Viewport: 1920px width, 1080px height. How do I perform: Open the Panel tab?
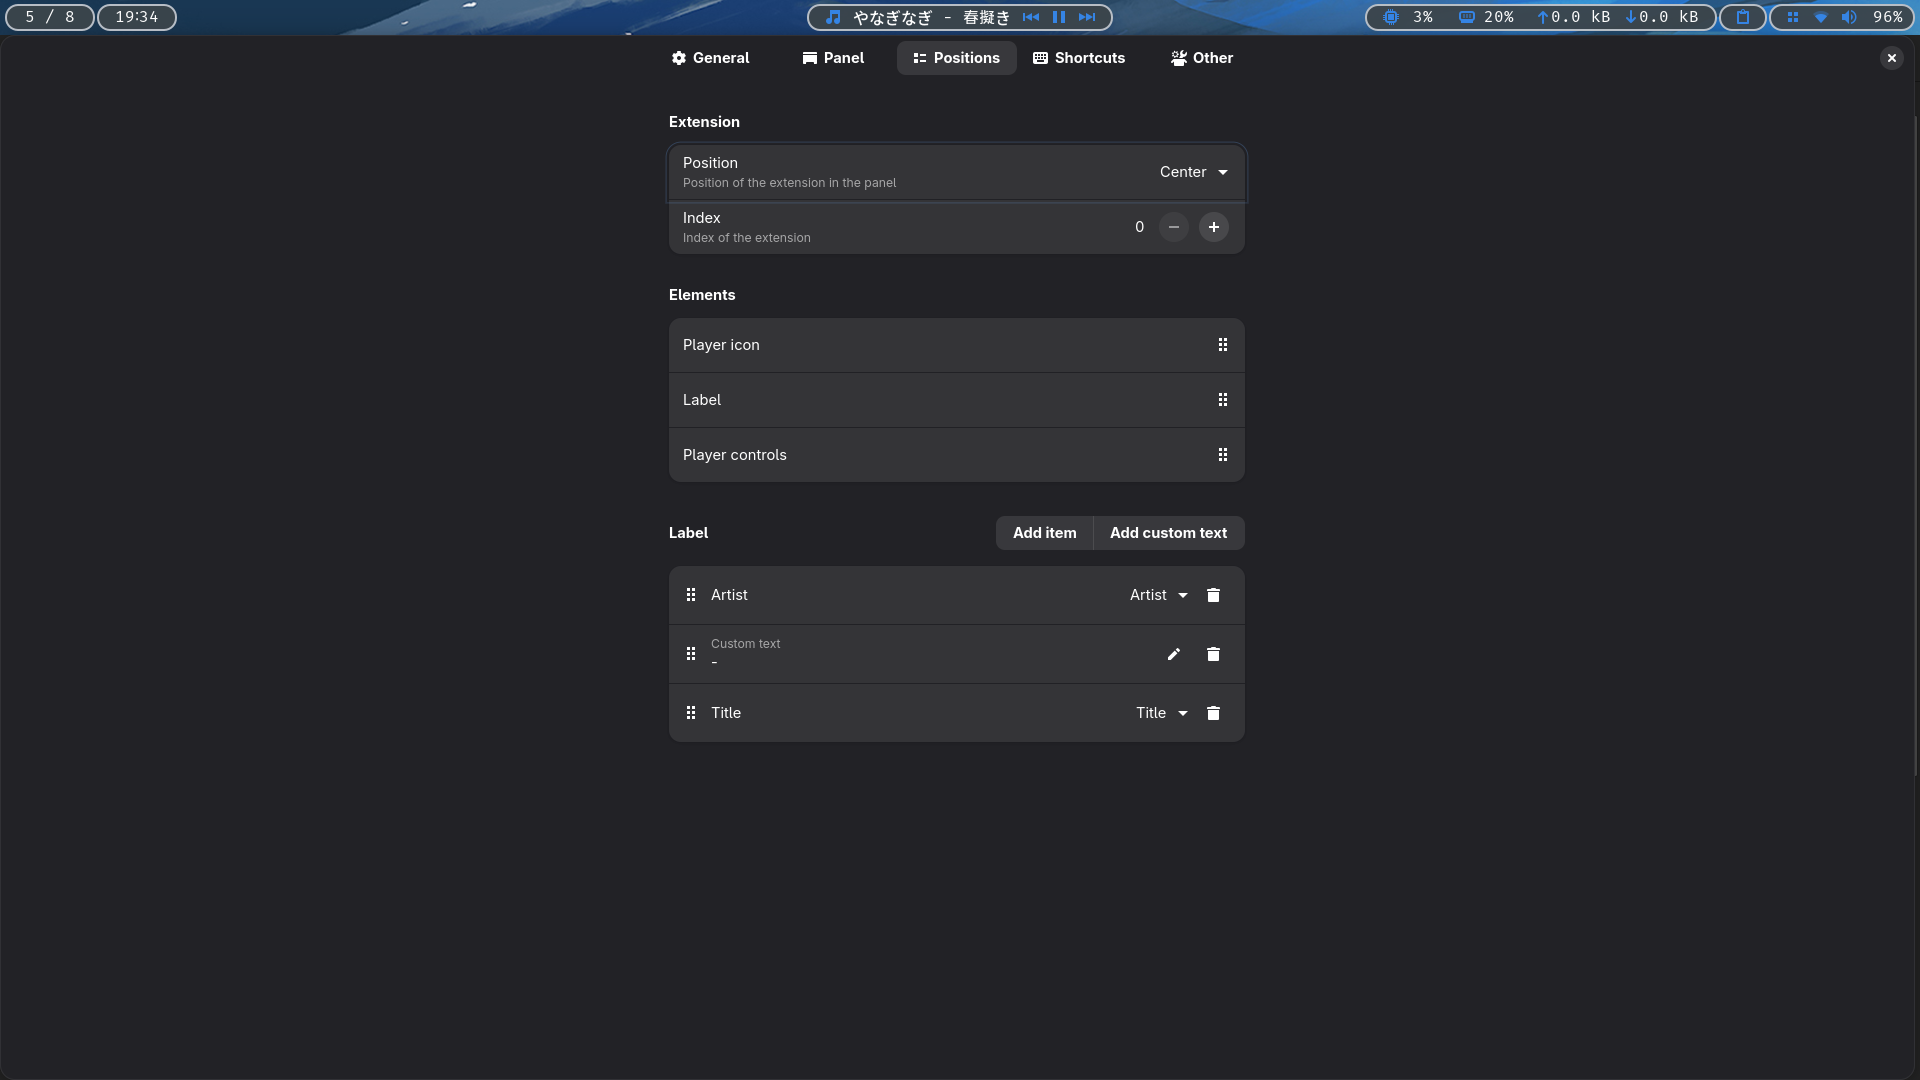(833, 58)
